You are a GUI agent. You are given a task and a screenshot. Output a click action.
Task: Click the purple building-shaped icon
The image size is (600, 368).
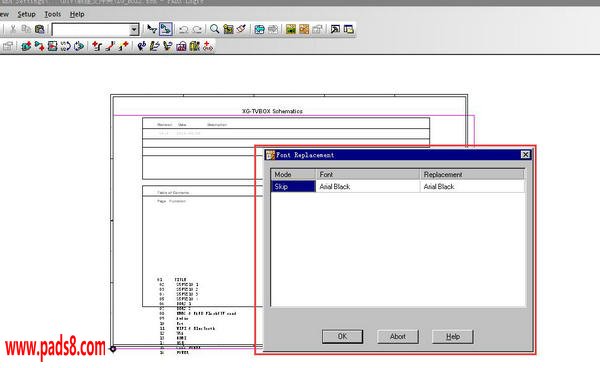[181, 47]
